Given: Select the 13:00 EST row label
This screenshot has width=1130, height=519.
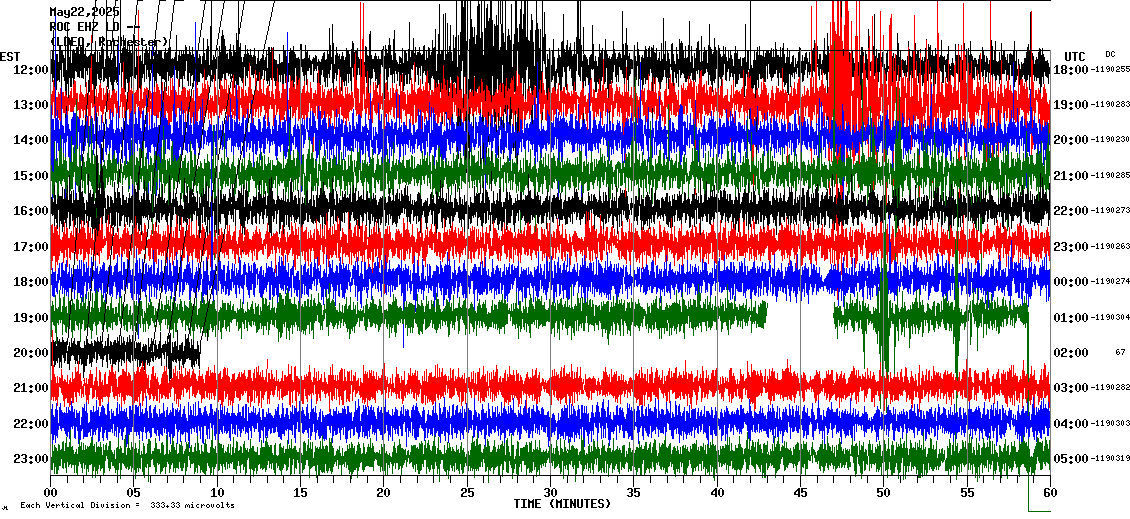Looking at the screenshot, I should pyautogui.click(x=31, y=105).
